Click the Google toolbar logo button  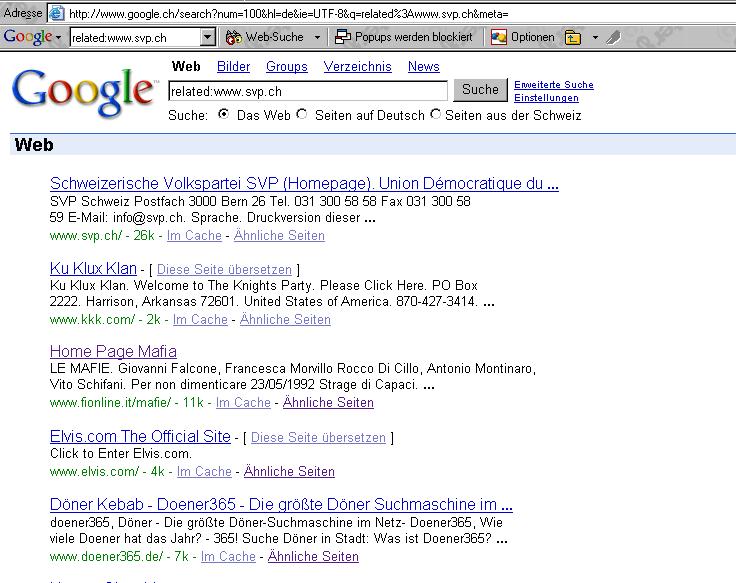pyautogui.click(x=32, y=37)
